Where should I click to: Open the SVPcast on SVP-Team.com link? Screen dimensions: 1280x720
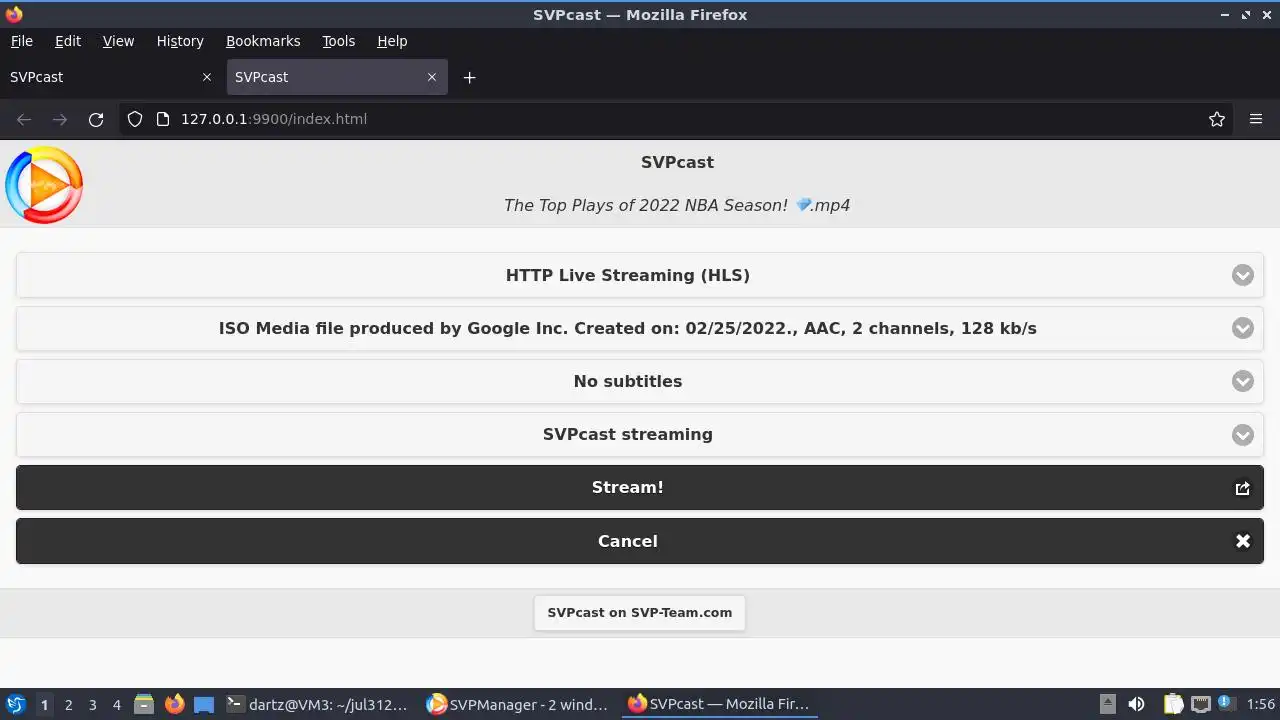point(640,612)
